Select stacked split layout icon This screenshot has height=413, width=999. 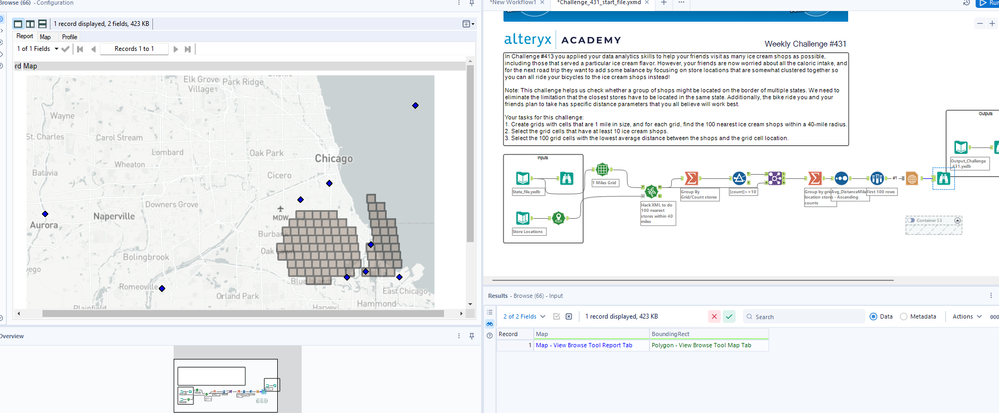click(42, 24)
